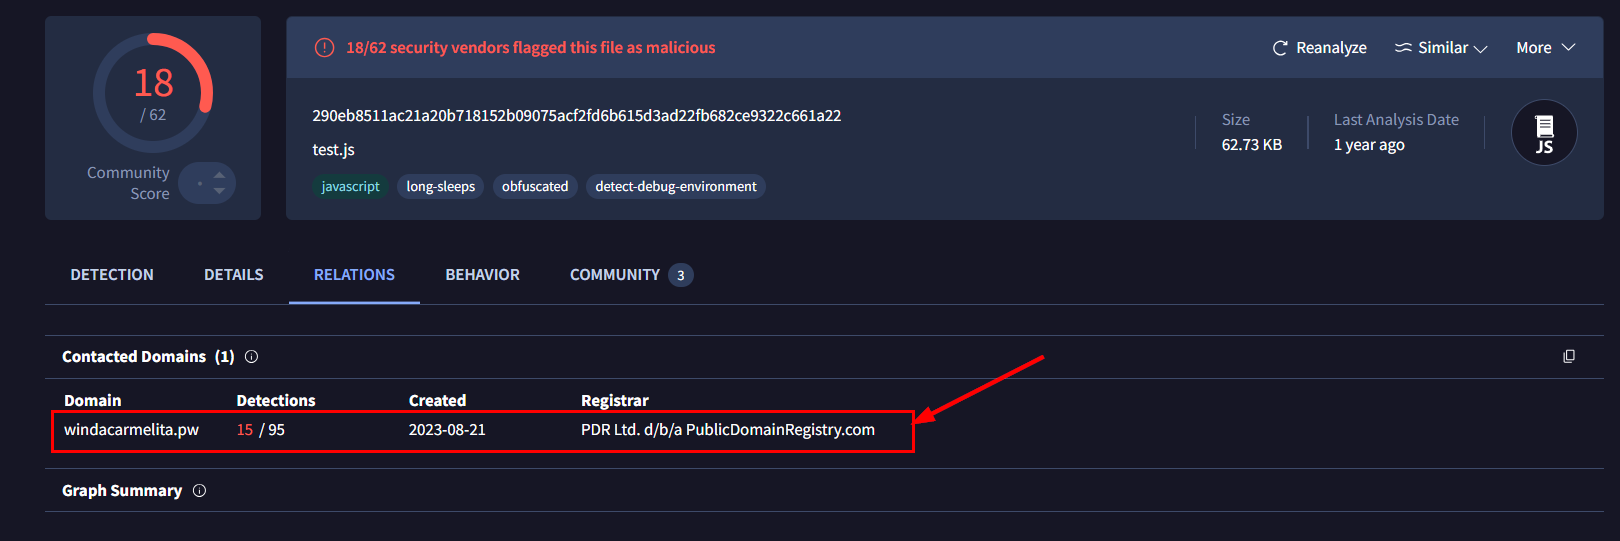Click the Similar wavy-lines icon
Viewport: 1620px width, 541px height.
point(1403,48)
